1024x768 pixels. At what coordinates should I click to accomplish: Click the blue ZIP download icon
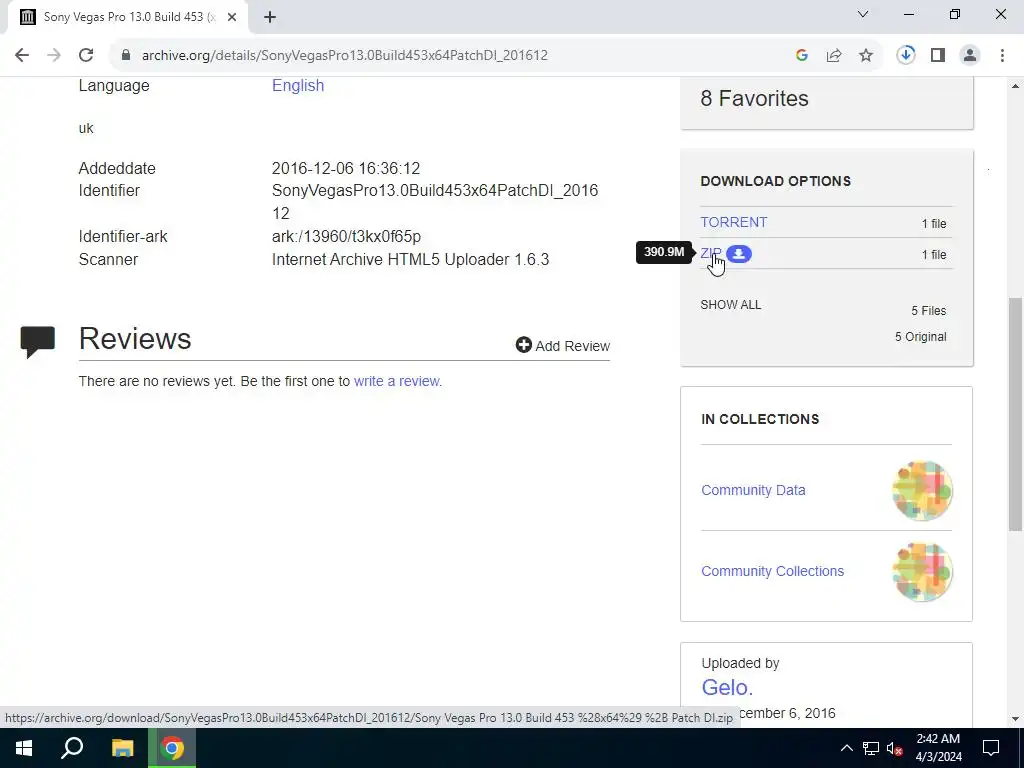(739, 253)
